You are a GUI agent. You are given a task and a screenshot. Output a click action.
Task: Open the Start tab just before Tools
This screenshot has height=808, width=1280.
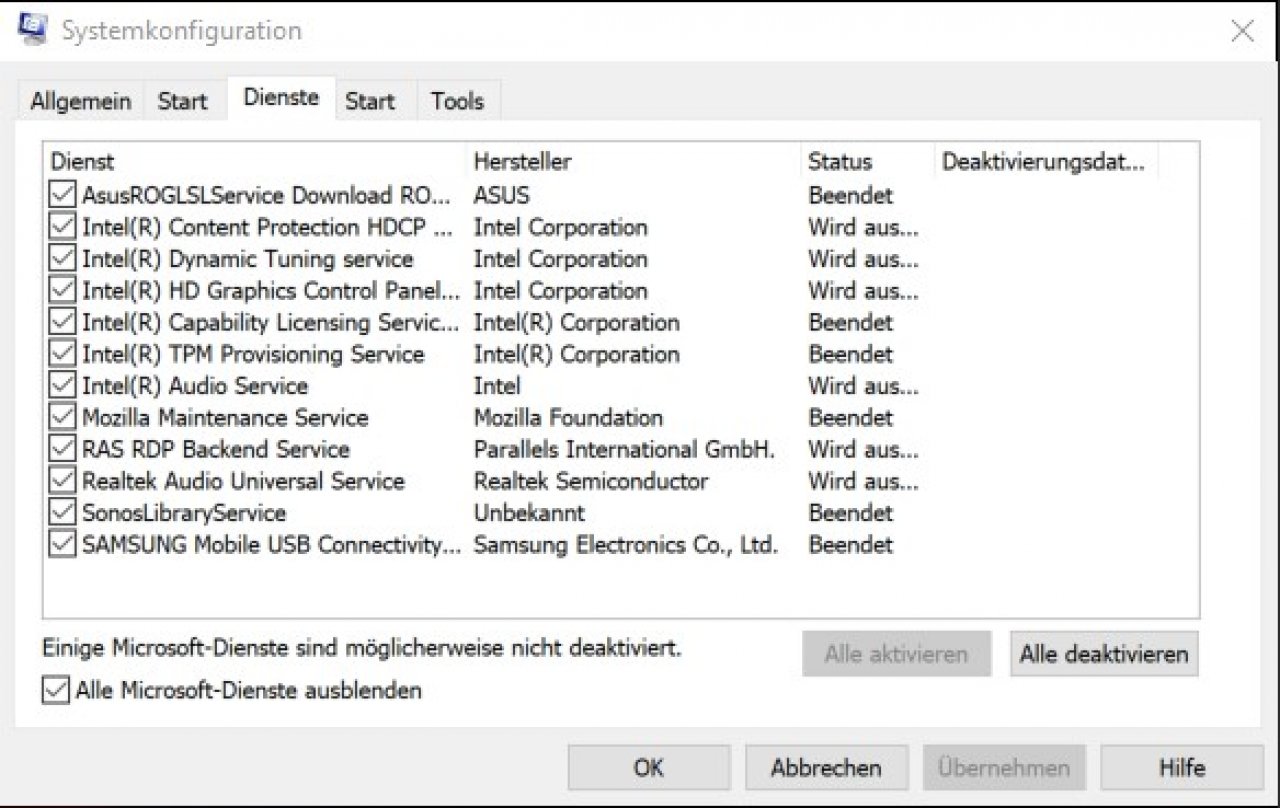pyautogui.click(x=370, y=101)
